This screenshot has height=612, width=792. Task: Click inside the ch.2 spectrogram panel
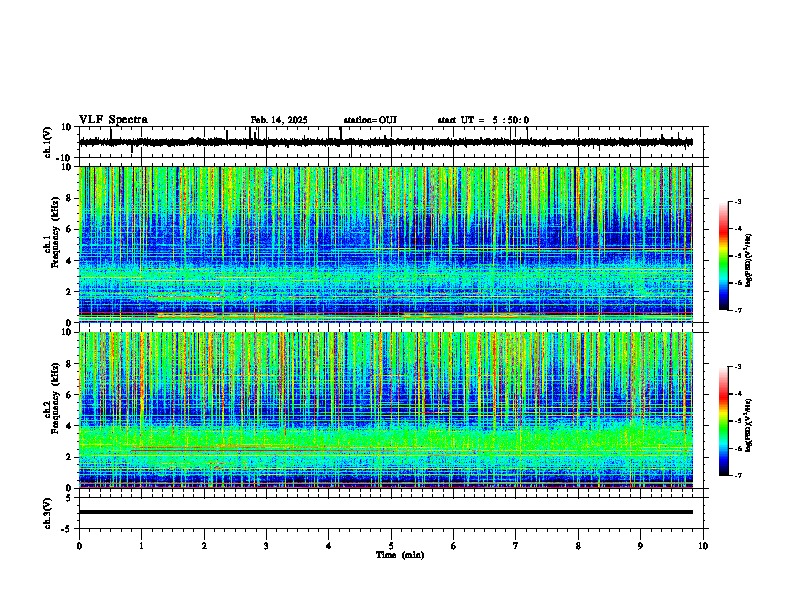385,410
